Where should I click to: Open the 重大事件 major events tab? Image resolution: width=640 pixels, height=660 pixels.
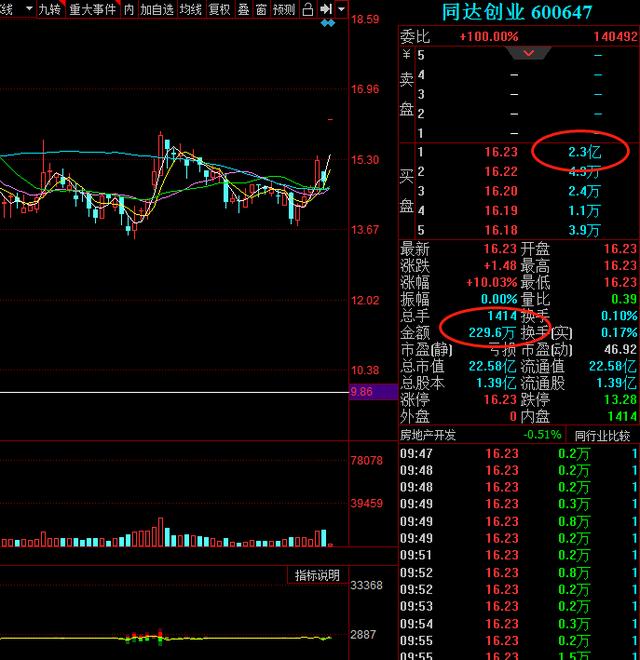tap(92, 9)
